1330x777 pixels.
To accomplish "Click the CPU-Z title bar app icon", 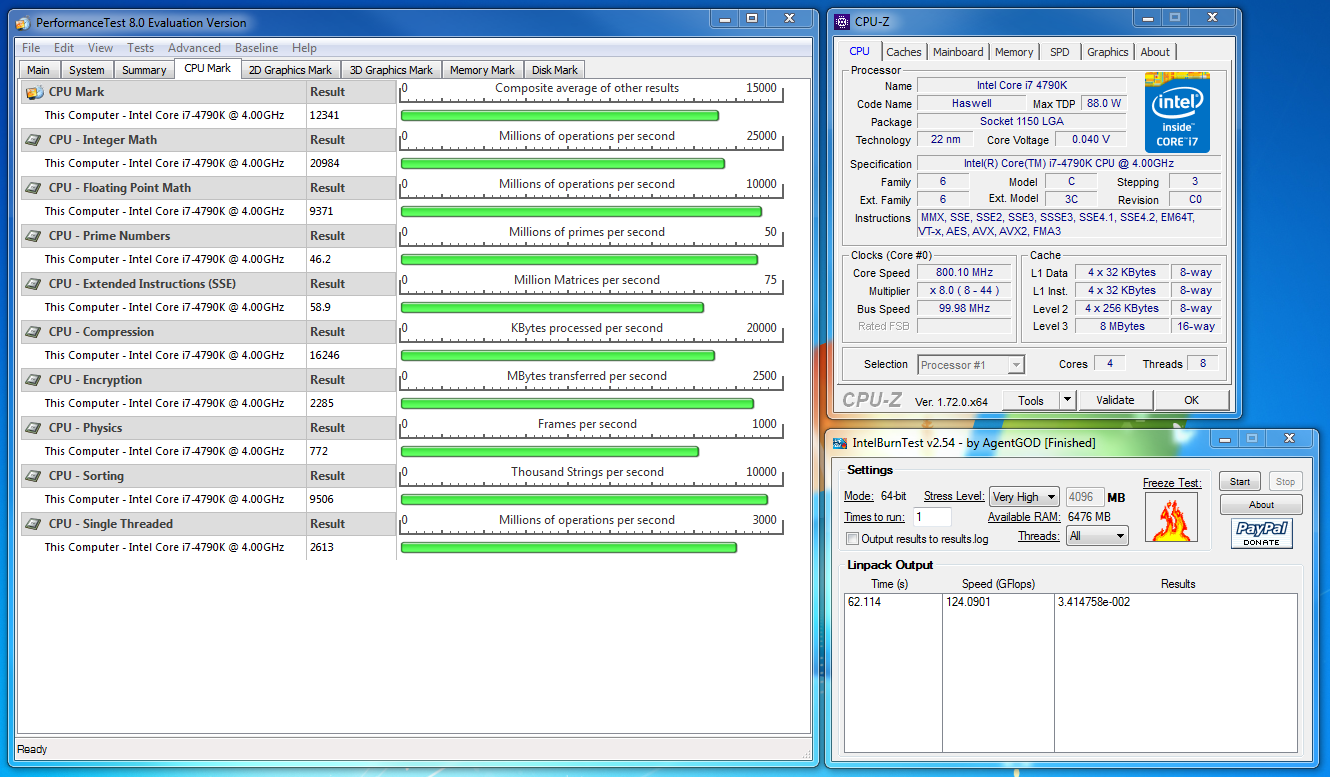I will pyautogui.click(x=842, y=22).
